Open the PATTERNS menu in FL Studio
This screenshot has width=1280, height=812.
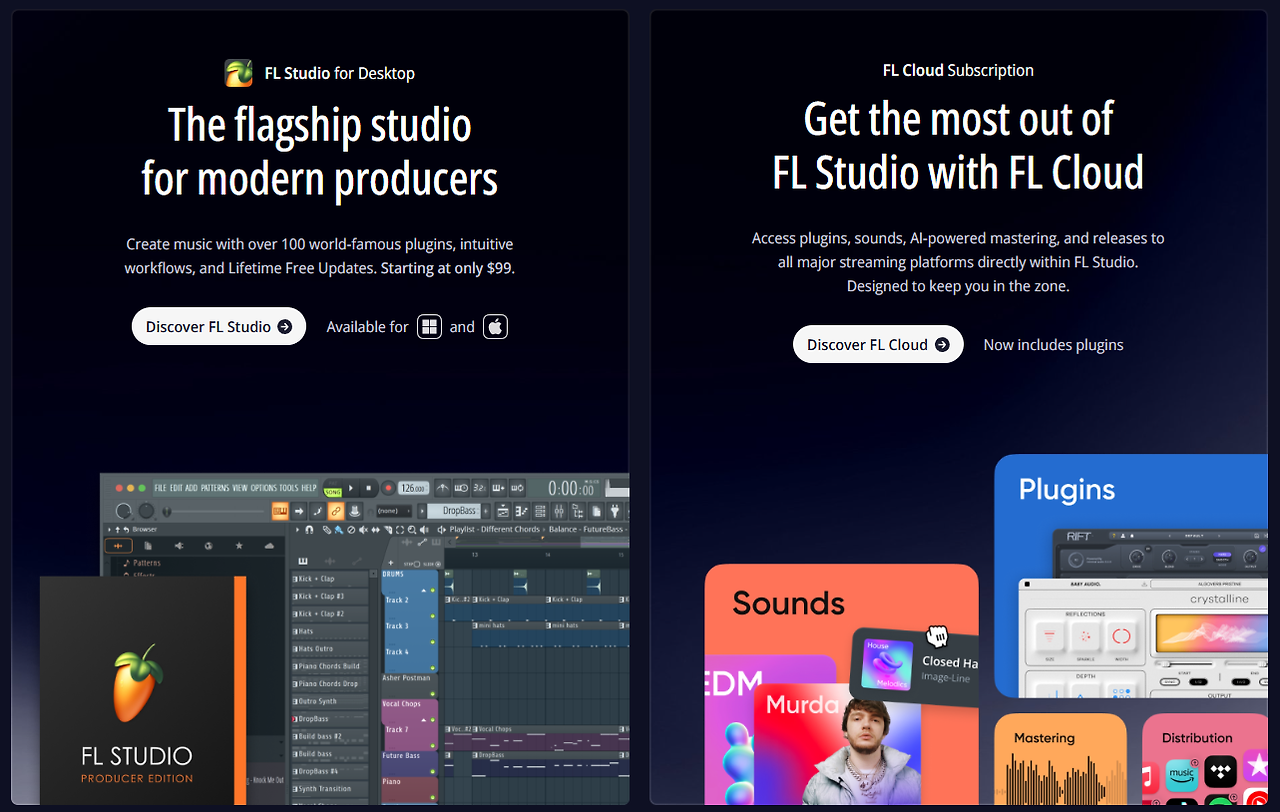pos(215,488)
